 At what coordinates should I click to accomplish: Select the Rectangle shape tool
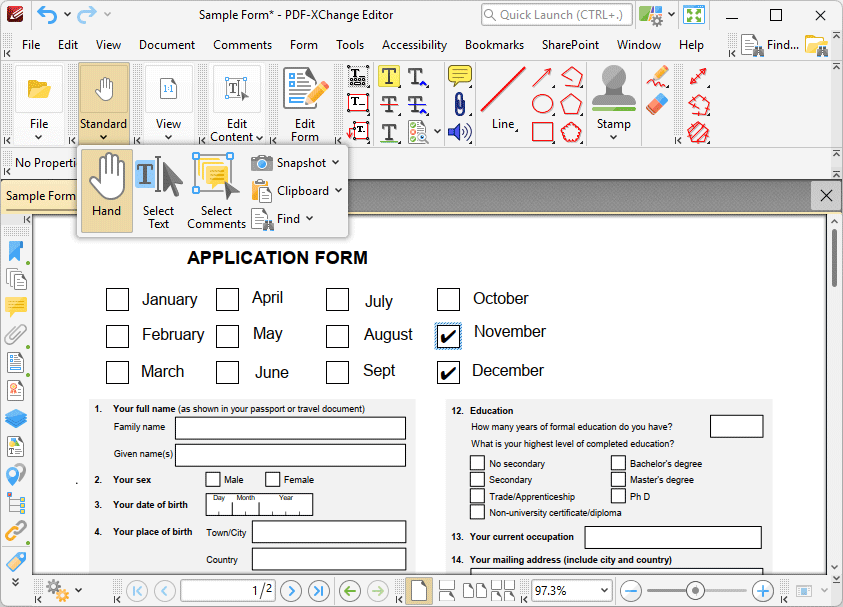pyautogui.click(x=542, y=132)
